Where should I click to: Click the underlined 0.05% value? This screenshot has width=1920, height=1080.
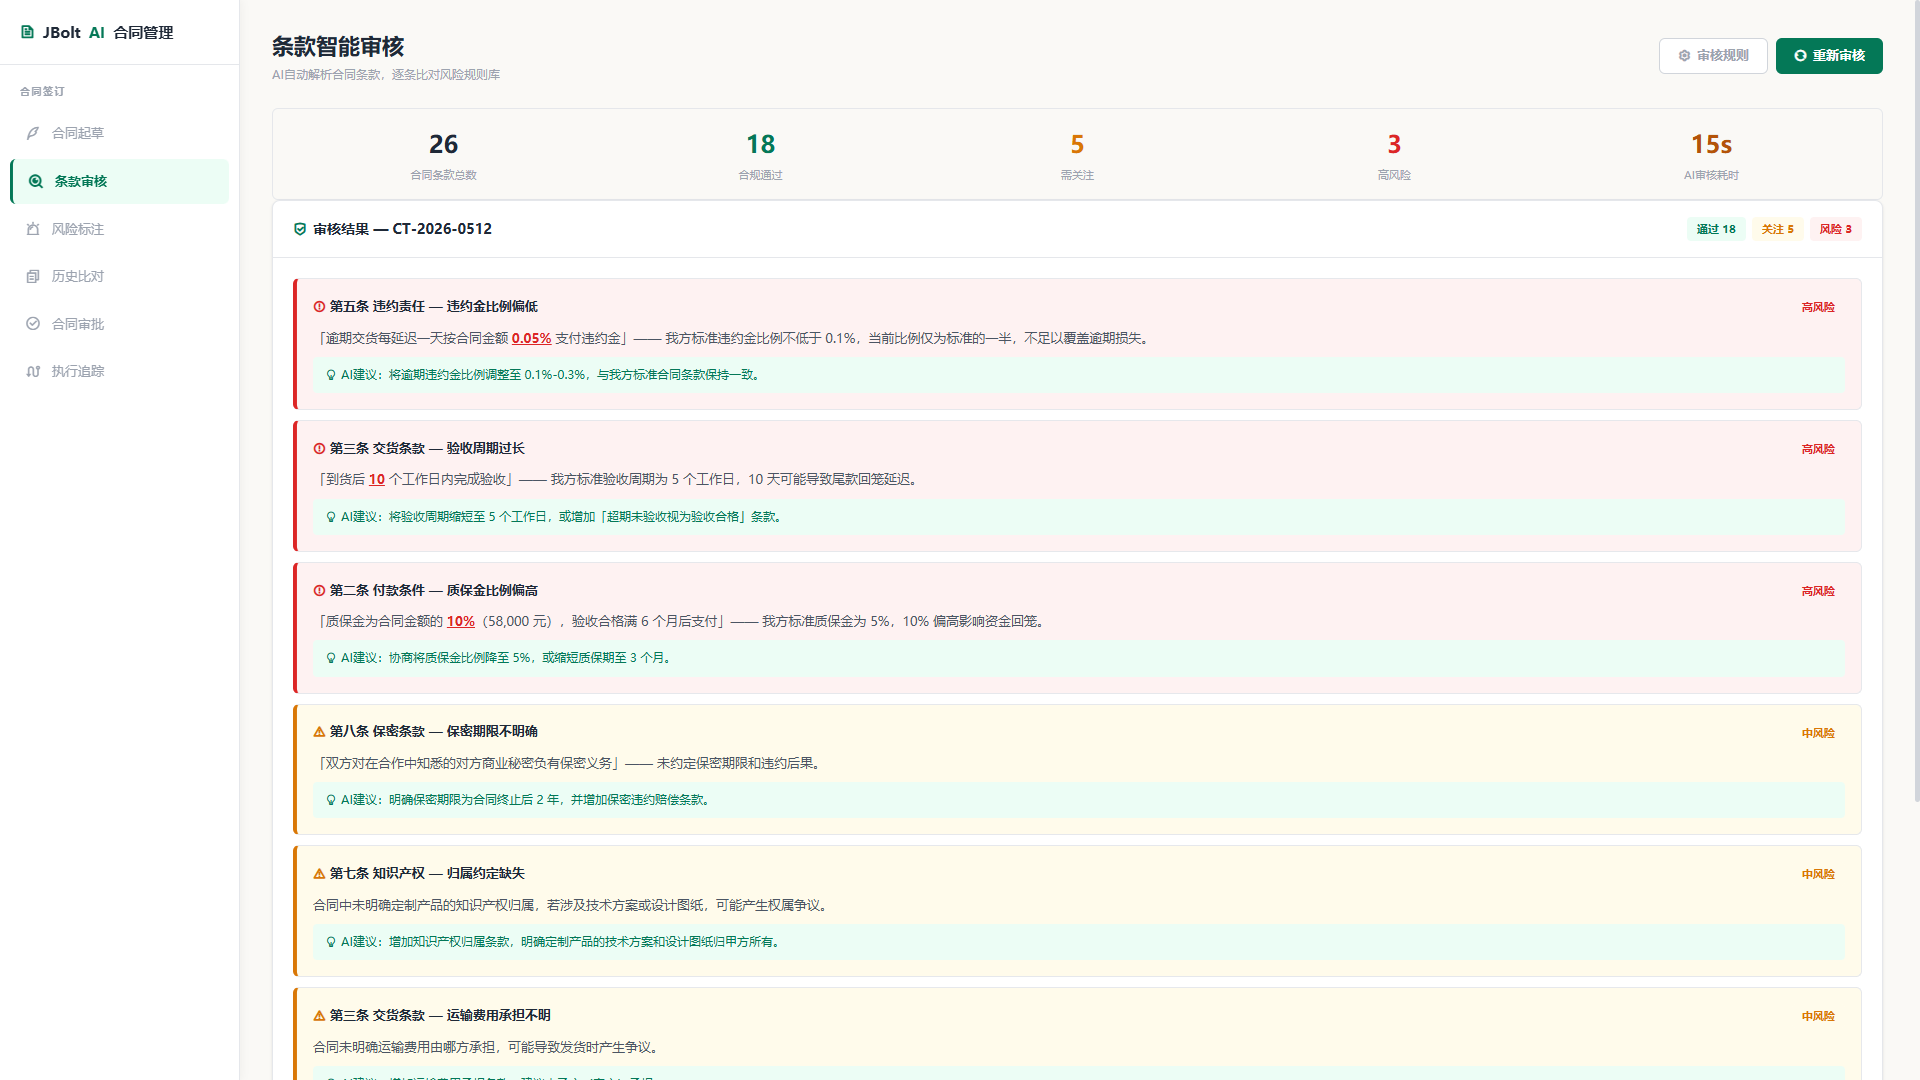pos(531,338)
